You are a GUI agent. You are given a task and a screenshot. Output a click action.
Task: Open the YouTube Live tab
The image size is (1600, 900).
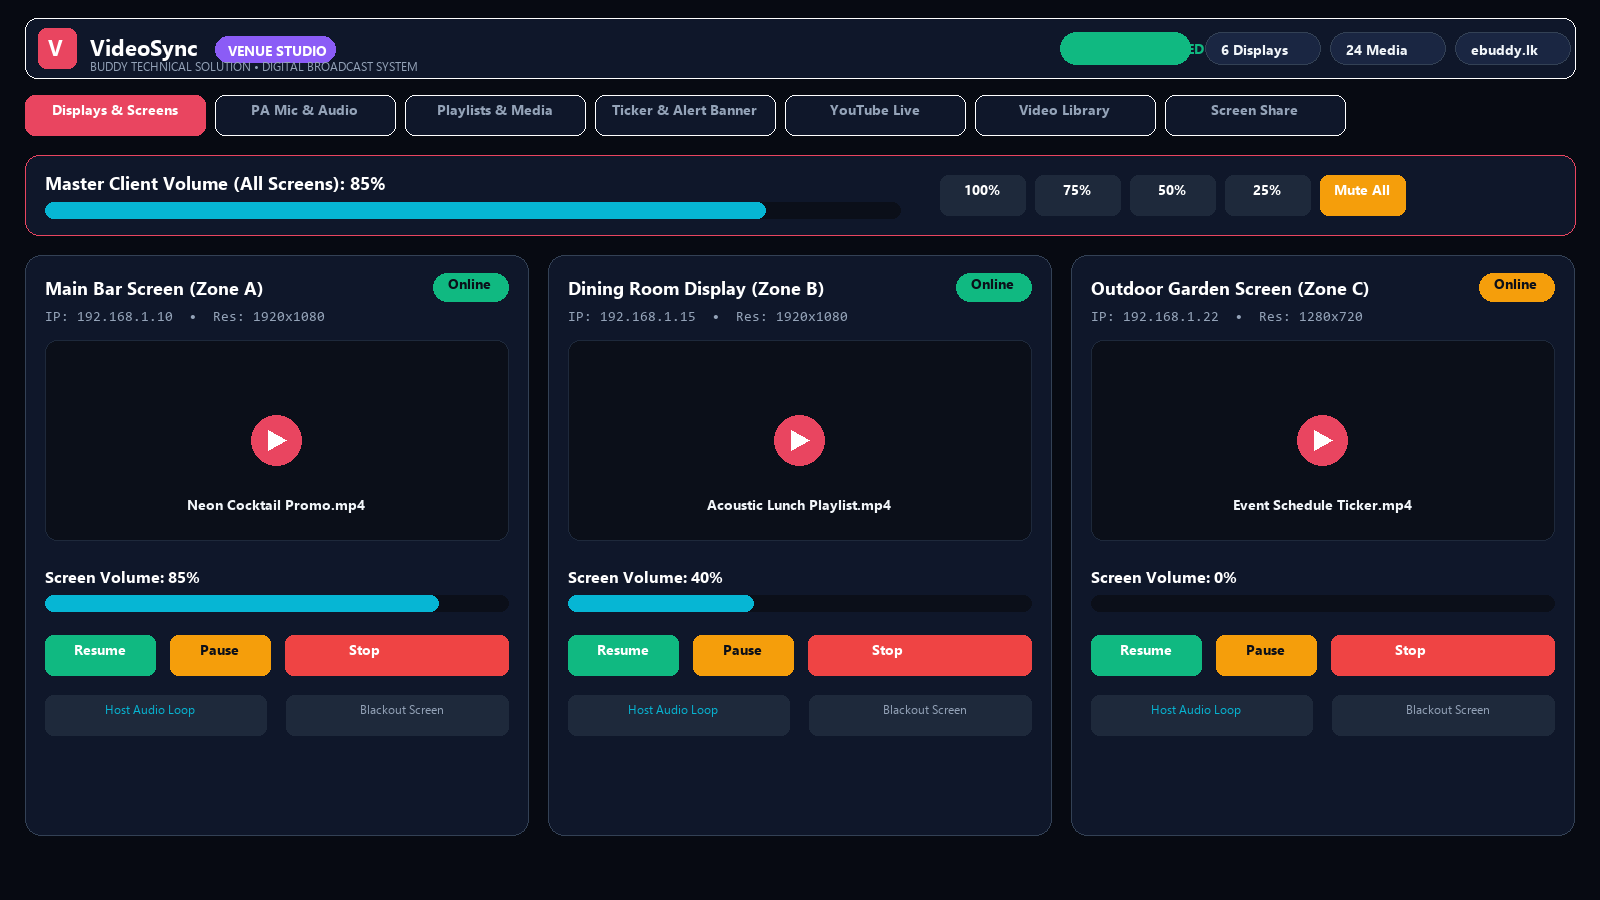tap(875, 115)
